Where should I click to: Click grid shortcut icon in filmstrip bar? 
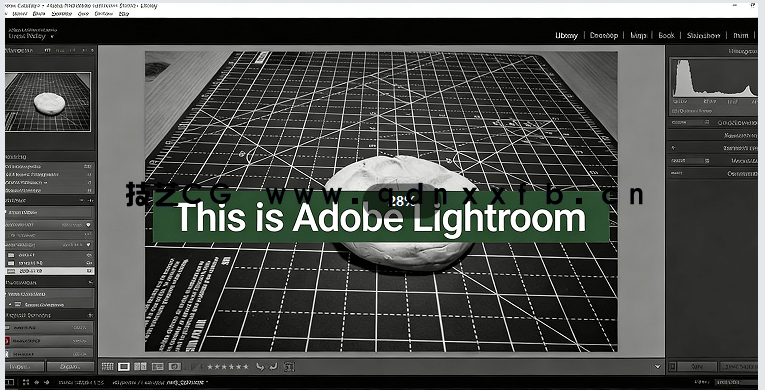26,382
